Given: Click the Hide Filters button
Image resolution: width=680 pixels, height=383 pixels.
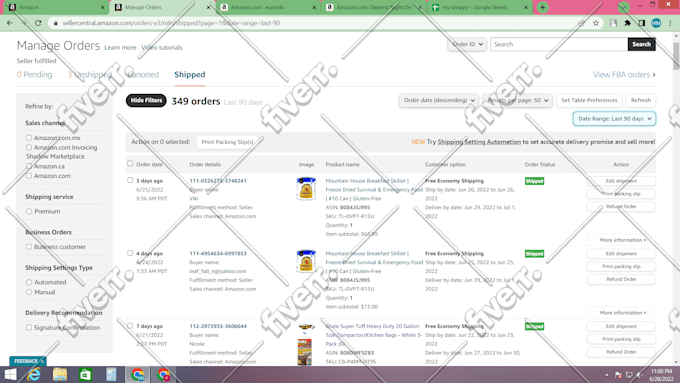Looking at the screenshot, I should (146, 100).
